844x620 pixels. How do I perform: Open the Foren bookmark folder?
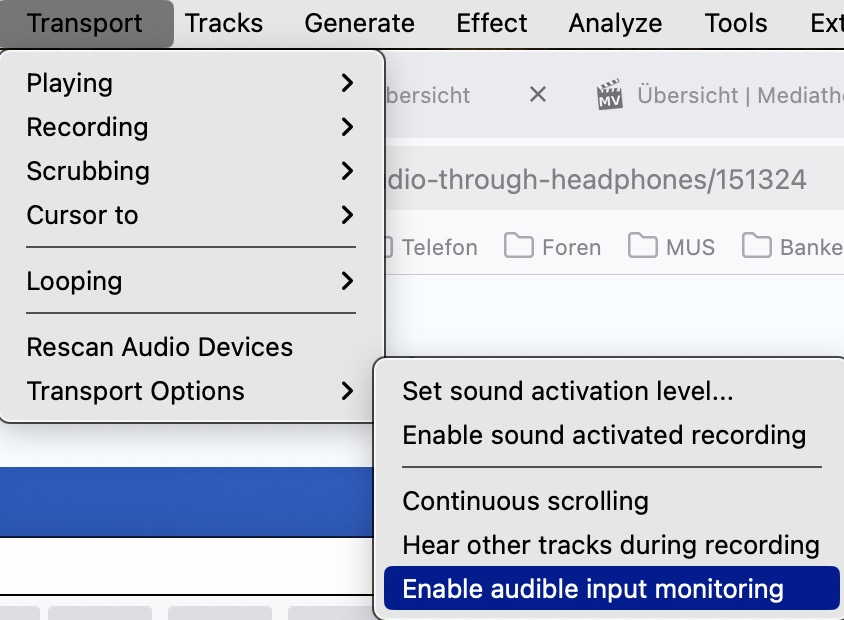[553, 247]
